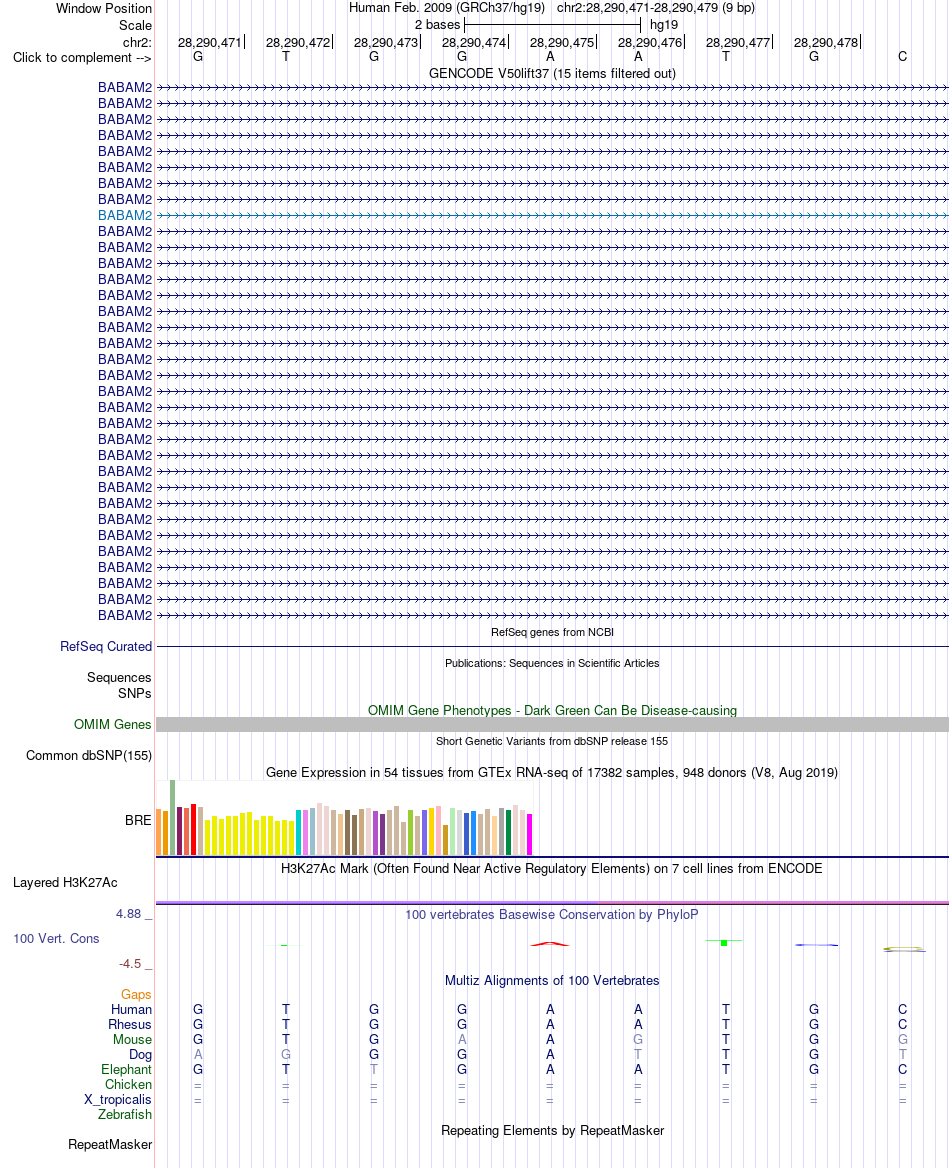The width and height of the screenshot is (950, 1168).
Task: Click the 'Click to complement -->' label
Action: coord(82,57)
